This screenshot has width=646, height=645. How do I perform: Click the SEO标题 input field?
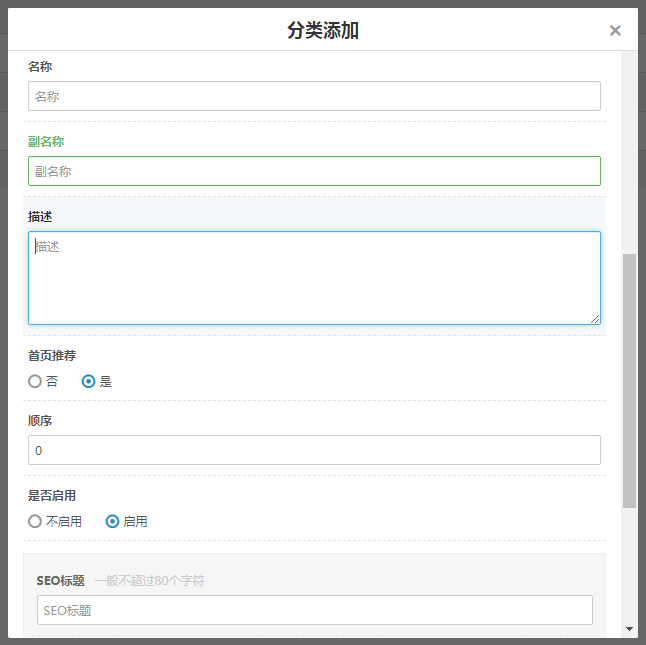315,610
